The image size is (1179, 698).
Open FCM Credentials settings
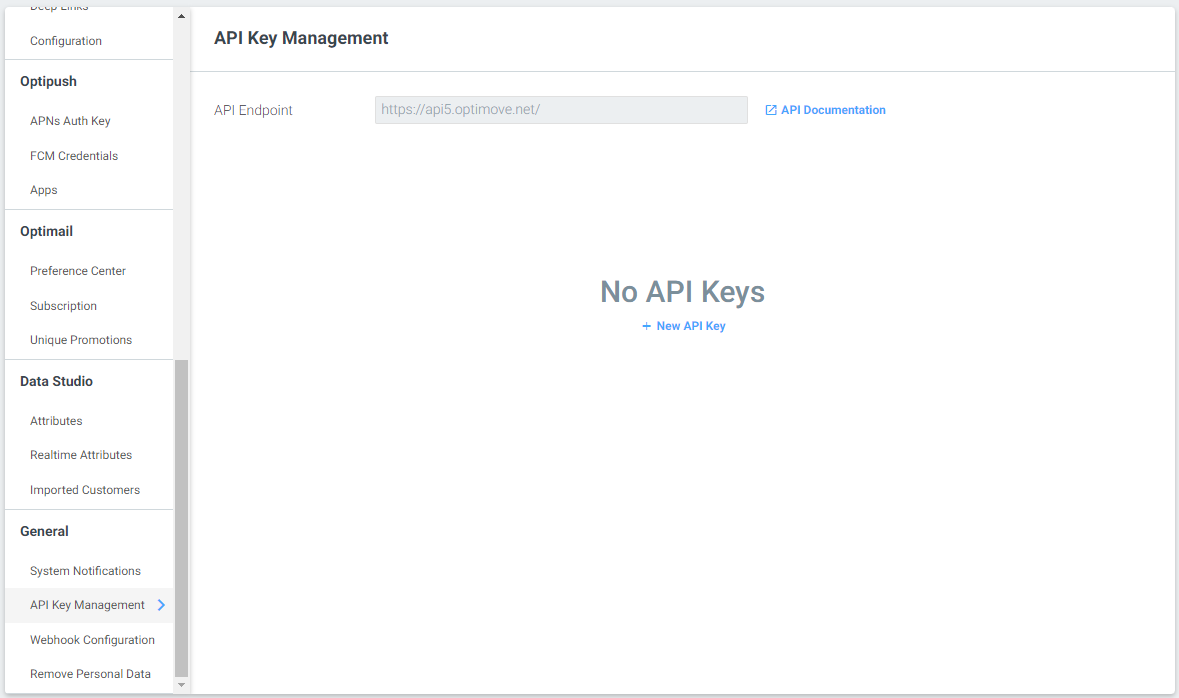coord(74,155)
